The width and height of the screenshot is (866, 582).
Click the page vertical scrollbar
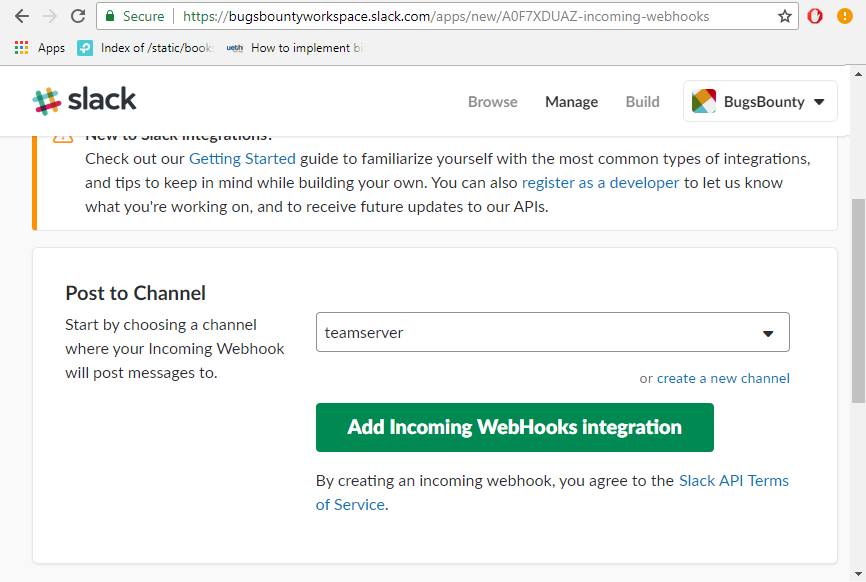pos(858,300)
